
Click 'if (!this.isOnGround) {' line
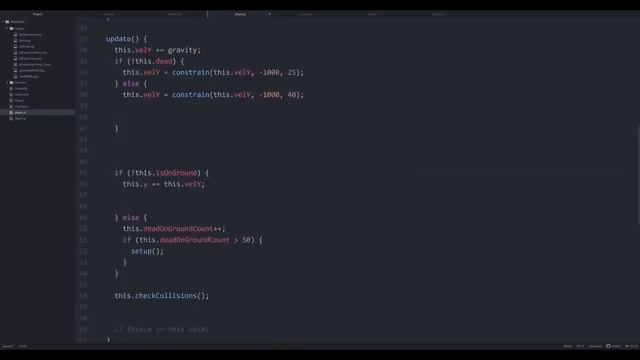(162, 173)
